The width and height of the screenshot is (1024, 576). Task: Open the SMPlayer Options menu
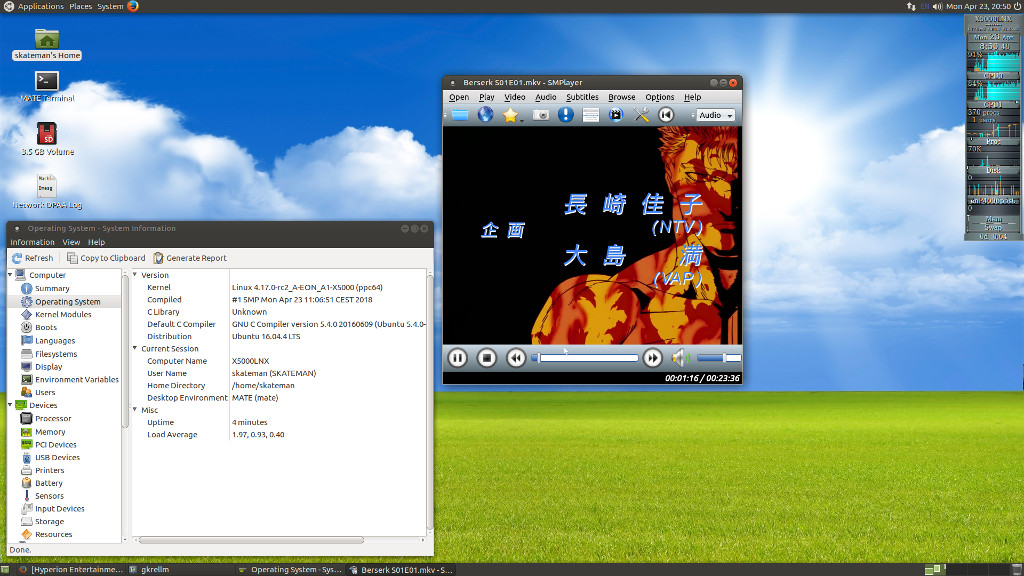click(660, 97)
